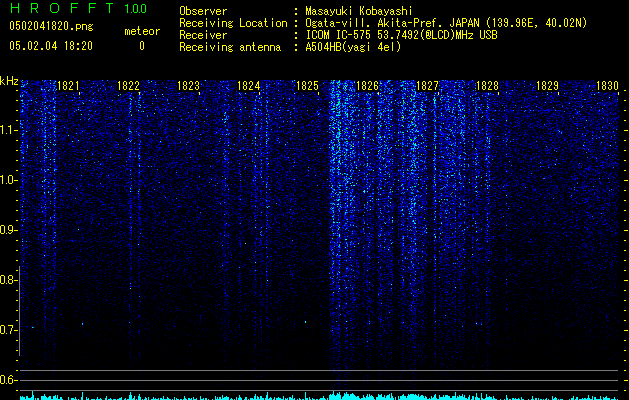Select the filename 0502041820.png
The image size is (629, 400).
(51, 26)
